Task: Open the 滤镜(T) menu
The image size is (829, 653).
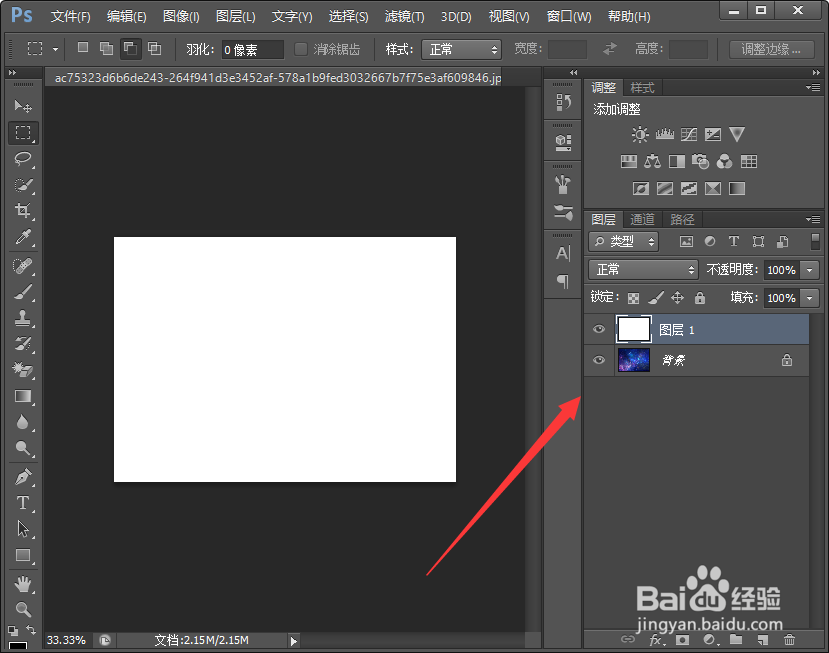Action: tap(404, 16)
